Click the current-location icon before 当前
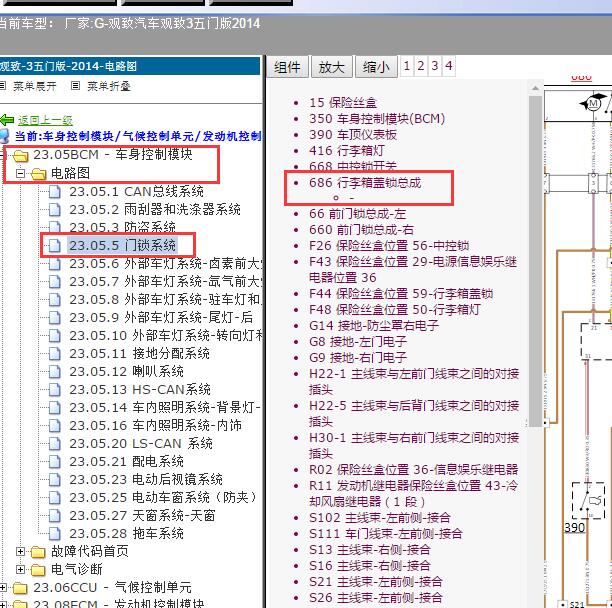The height and width of the screenshot is (608, 612). [x=4, y=136]
